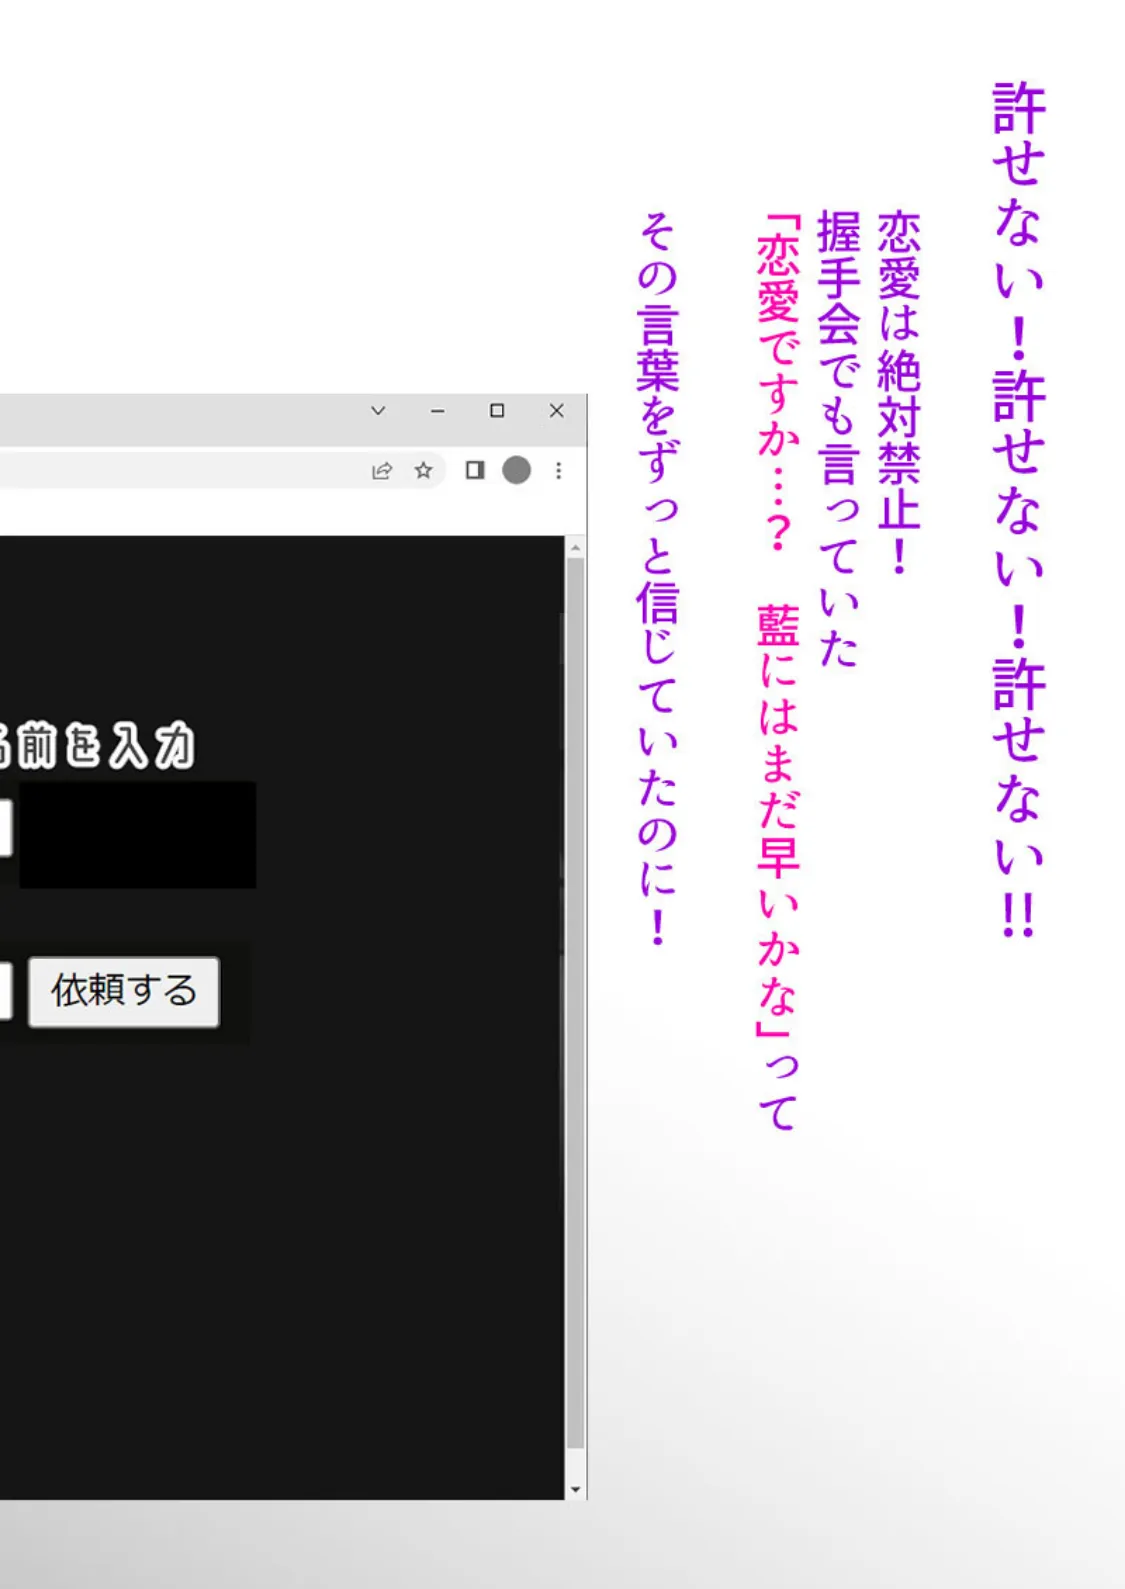Open the three-dot Chrome menu
The height and width of the screenshot is (1589, 1125).
[558, 471]
